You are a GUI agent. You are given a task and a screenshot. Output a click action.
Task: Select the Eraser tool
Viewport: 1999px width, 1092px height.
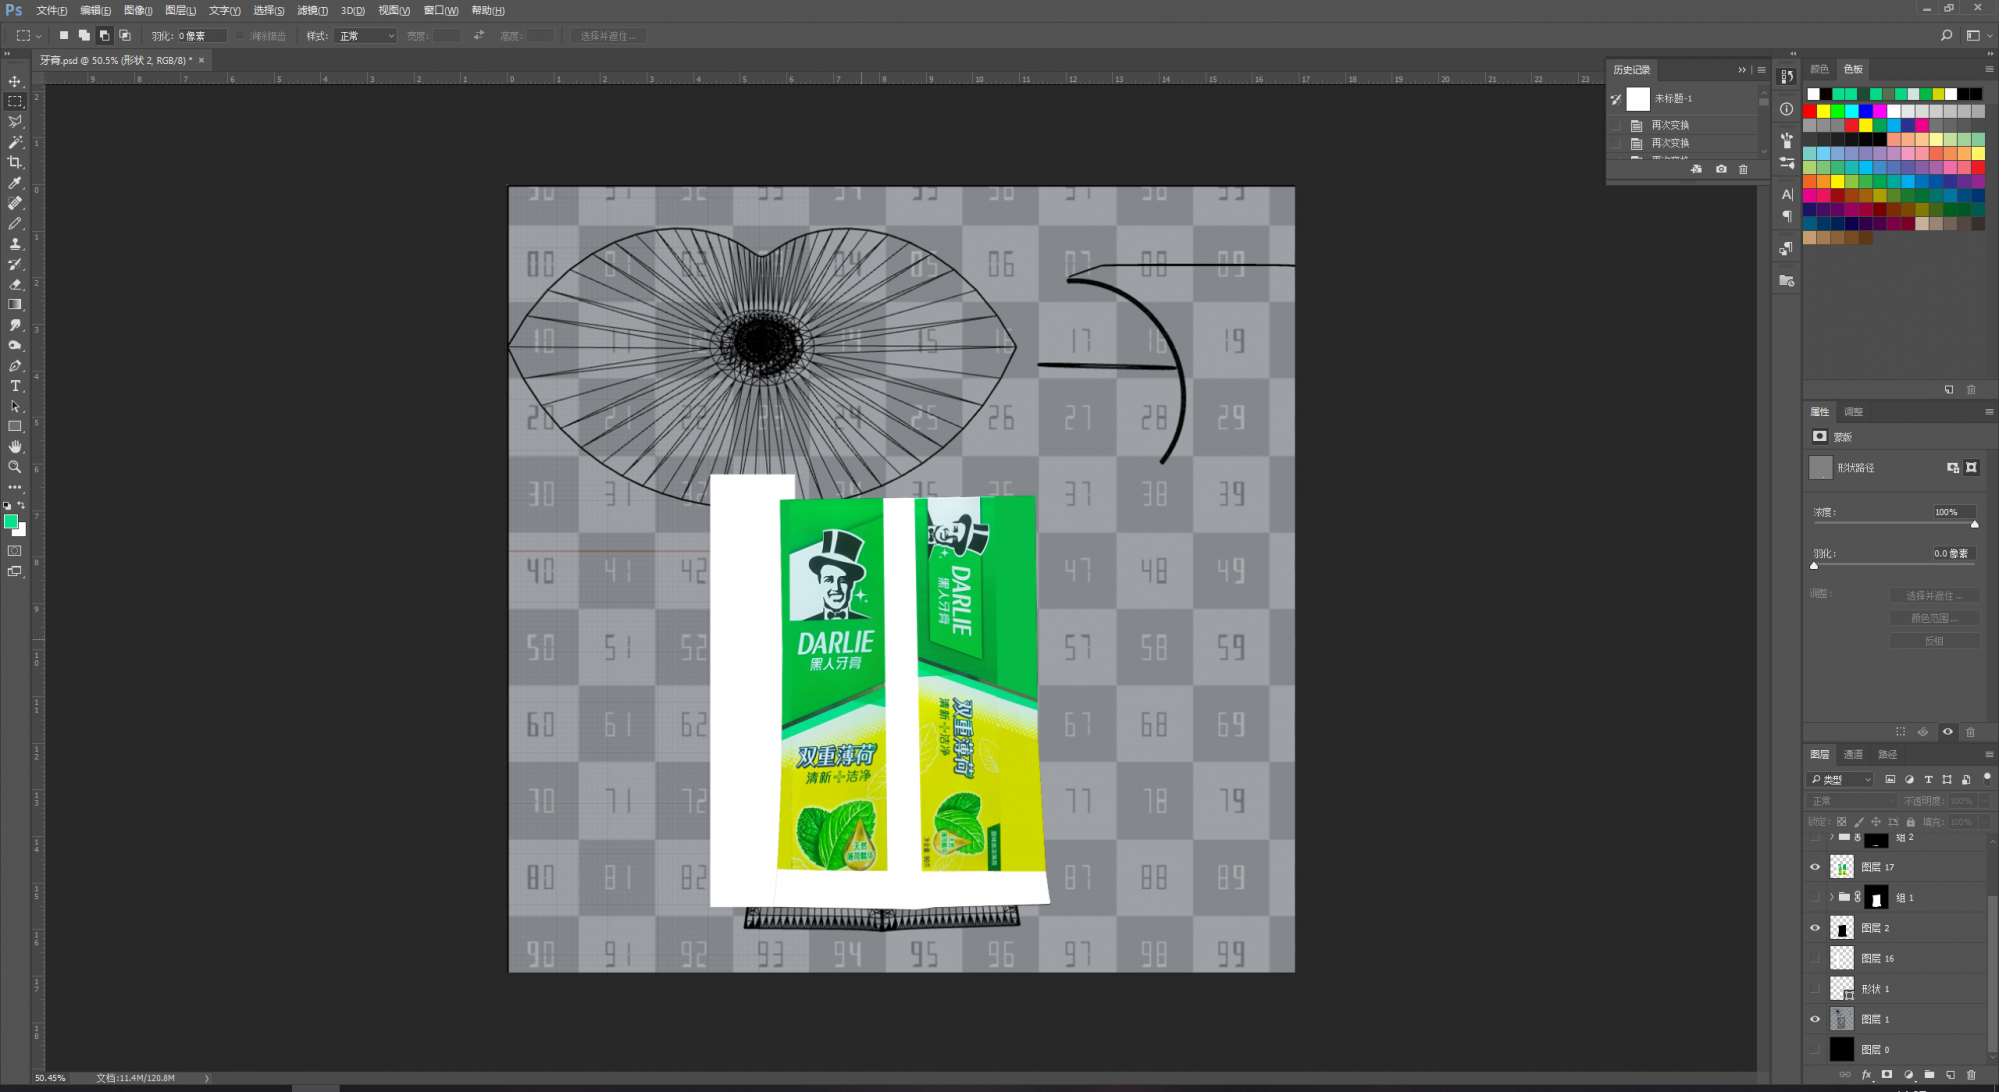coord(15,285)
